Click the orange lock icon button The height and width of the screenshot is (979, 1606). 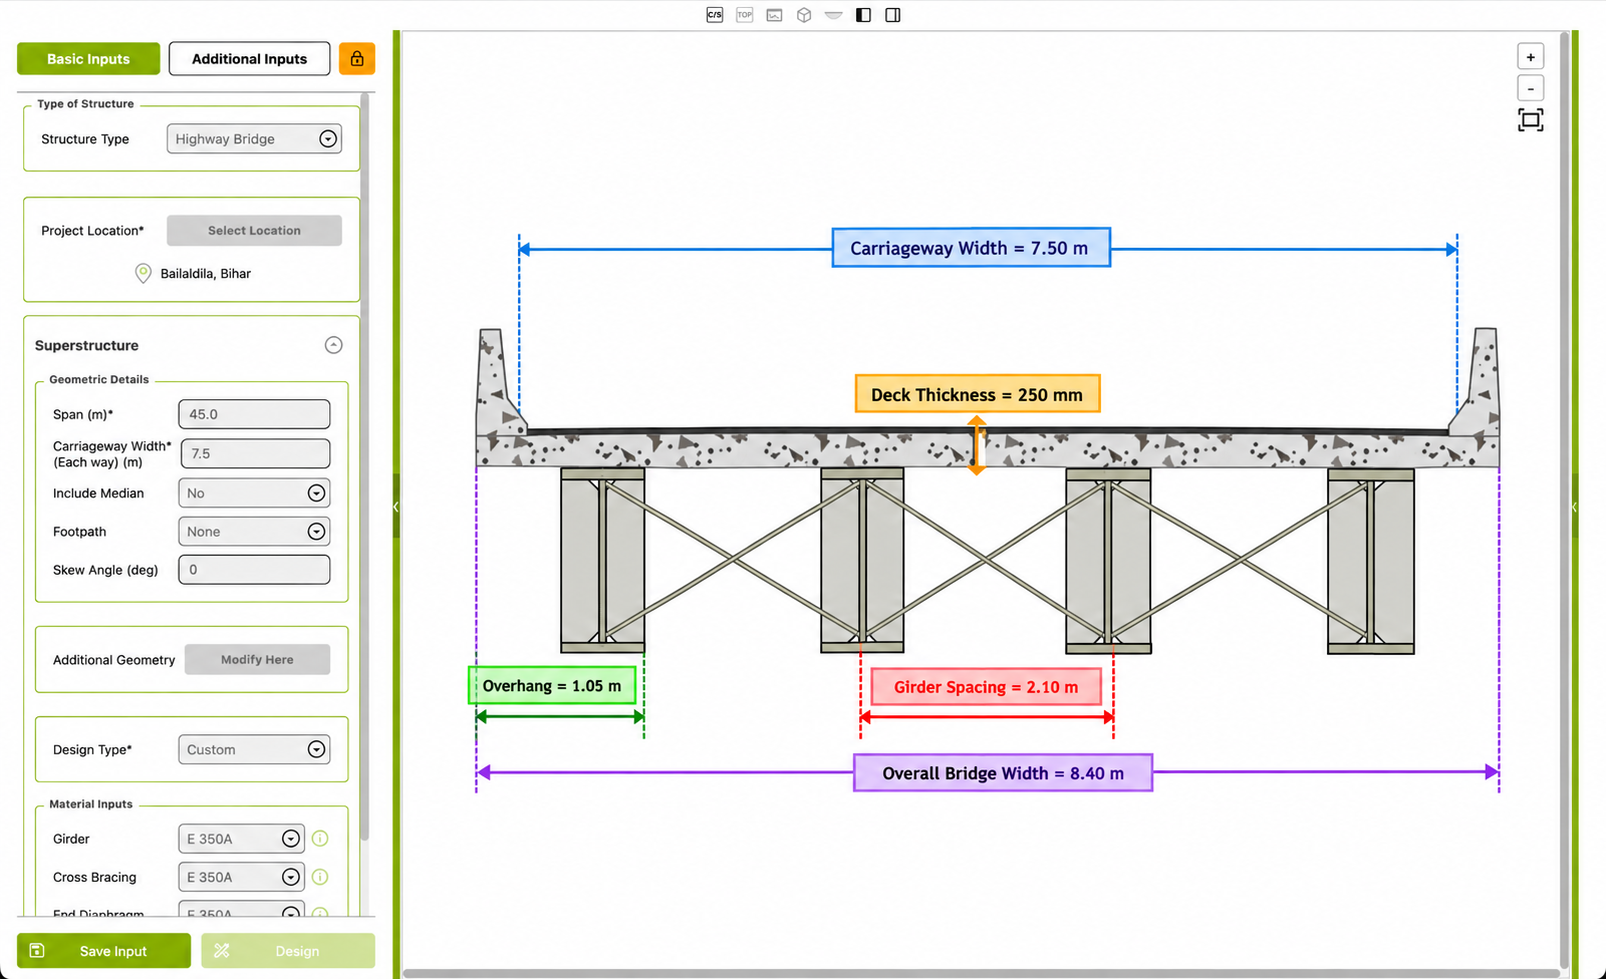tap(357, 59)
